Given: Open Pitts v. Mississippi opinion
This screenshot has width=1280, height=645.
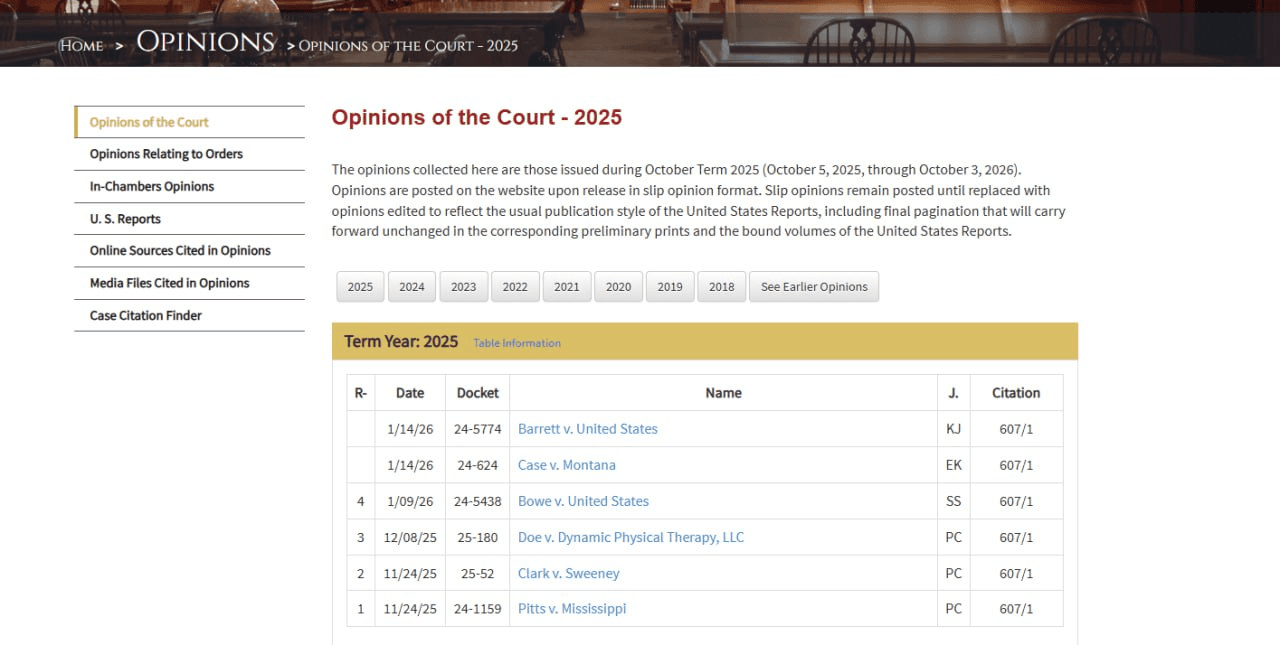Looking at the screenshot, I should point(572,609).
